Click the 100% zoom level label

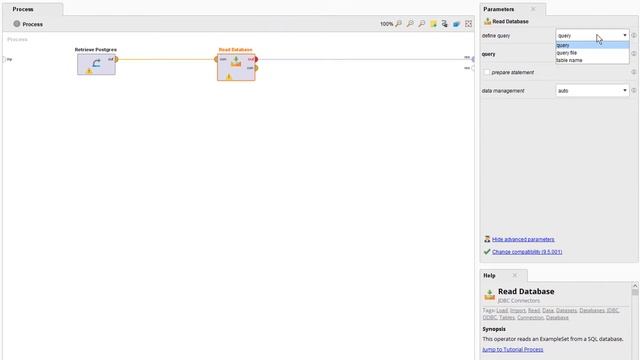pos(386,24)
